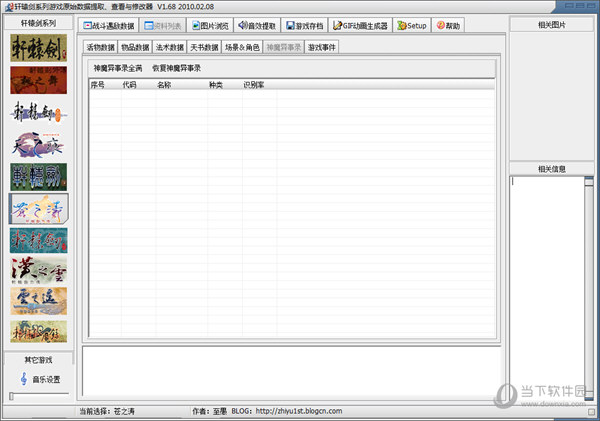Screen dimensions: 600x421
Task: Click the 帮助 help icon
Action: 449,25
